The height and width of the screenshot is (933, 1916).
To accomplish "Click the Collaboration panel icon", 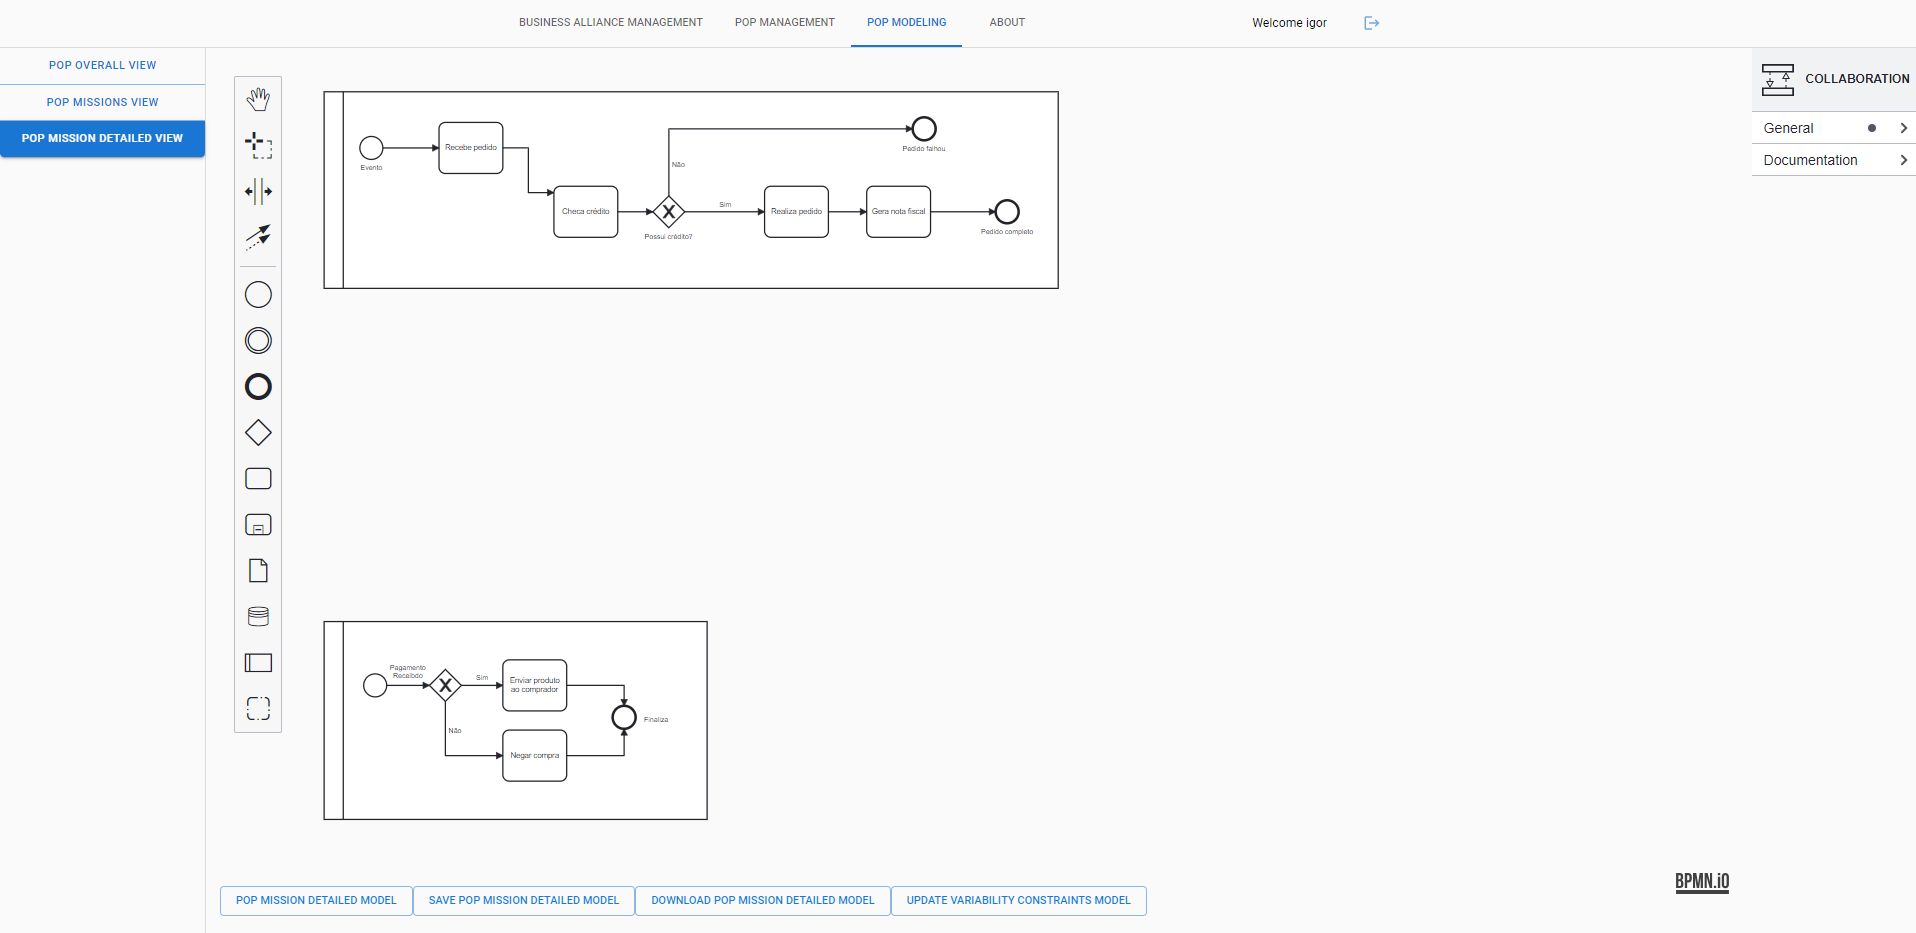I will (x=1777, y=79).
